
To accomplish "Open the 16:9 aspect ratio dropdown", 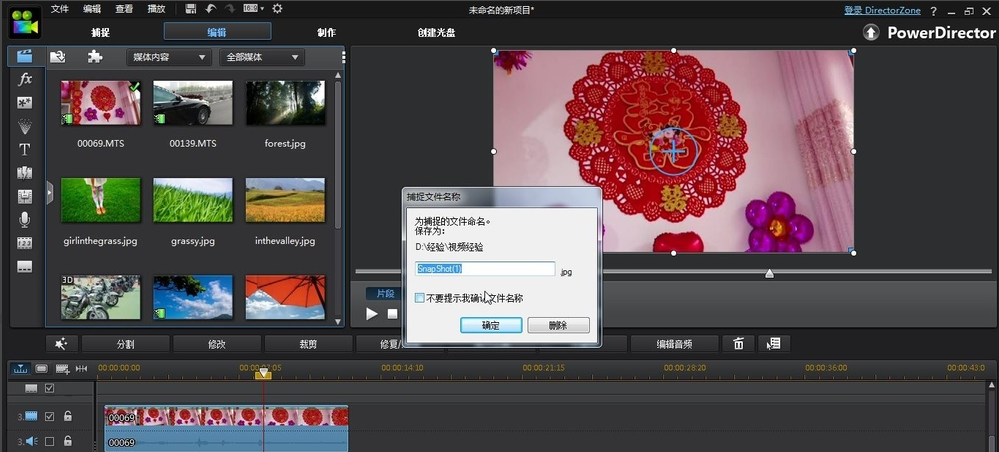I will click(x=254, y=9).
